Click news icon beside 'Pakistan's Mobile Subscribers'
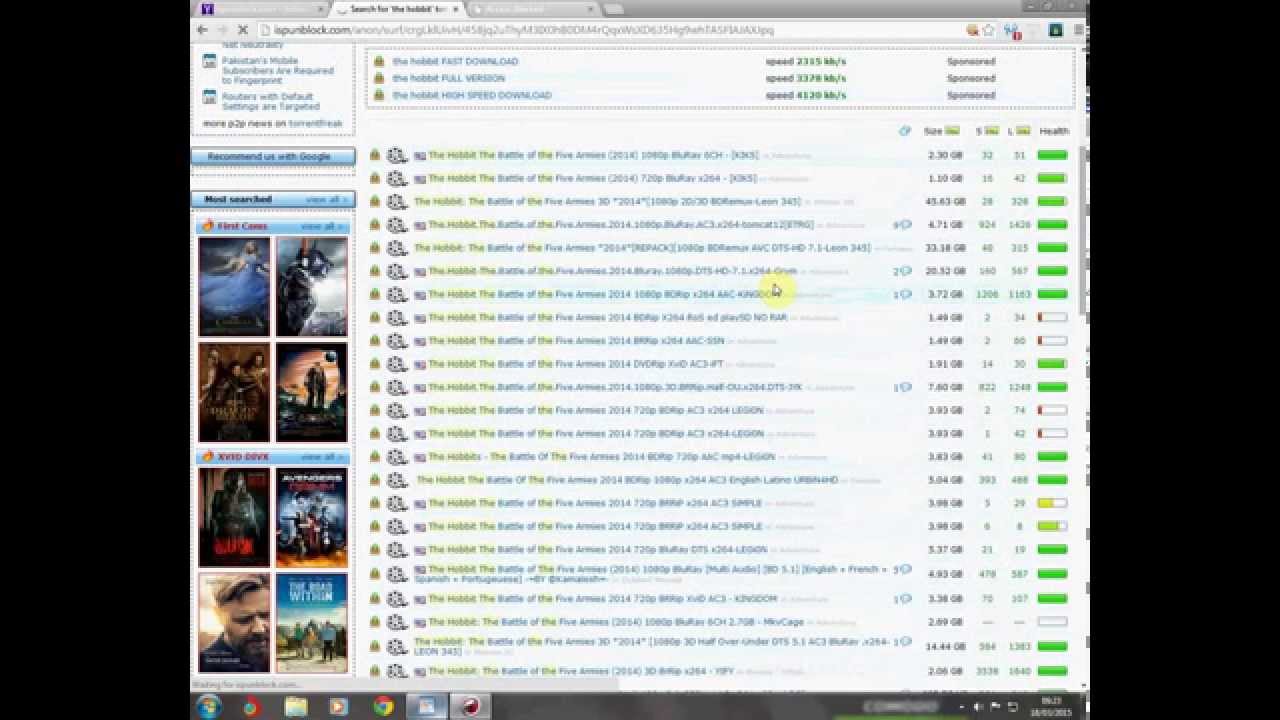The height and width of the screenshot is (720, 1280). [210, 61]
